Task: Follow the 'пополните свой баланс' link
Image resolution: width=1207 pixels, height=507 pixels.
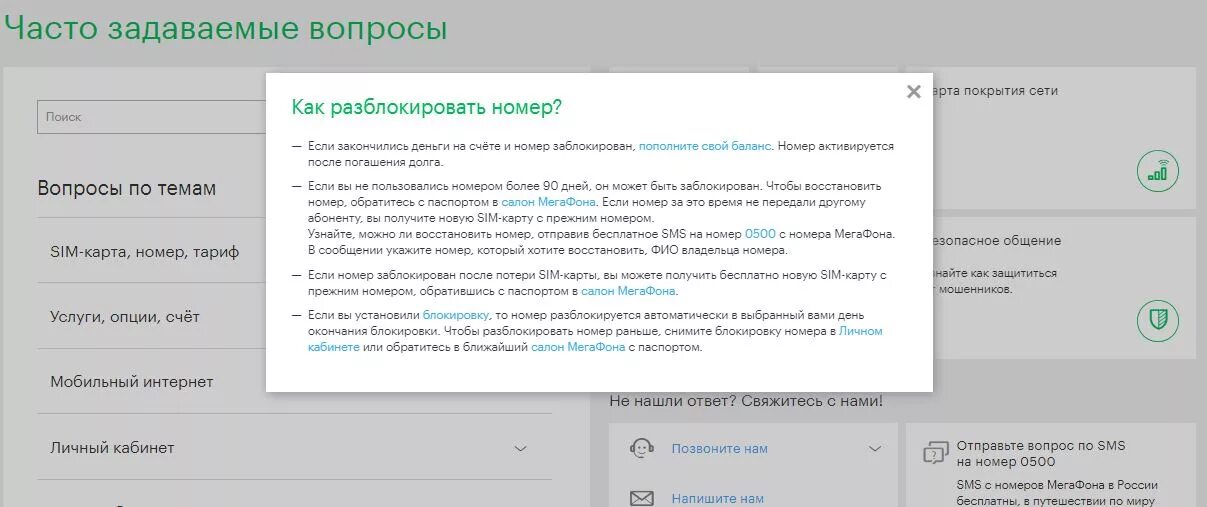Action: [705, 146]
